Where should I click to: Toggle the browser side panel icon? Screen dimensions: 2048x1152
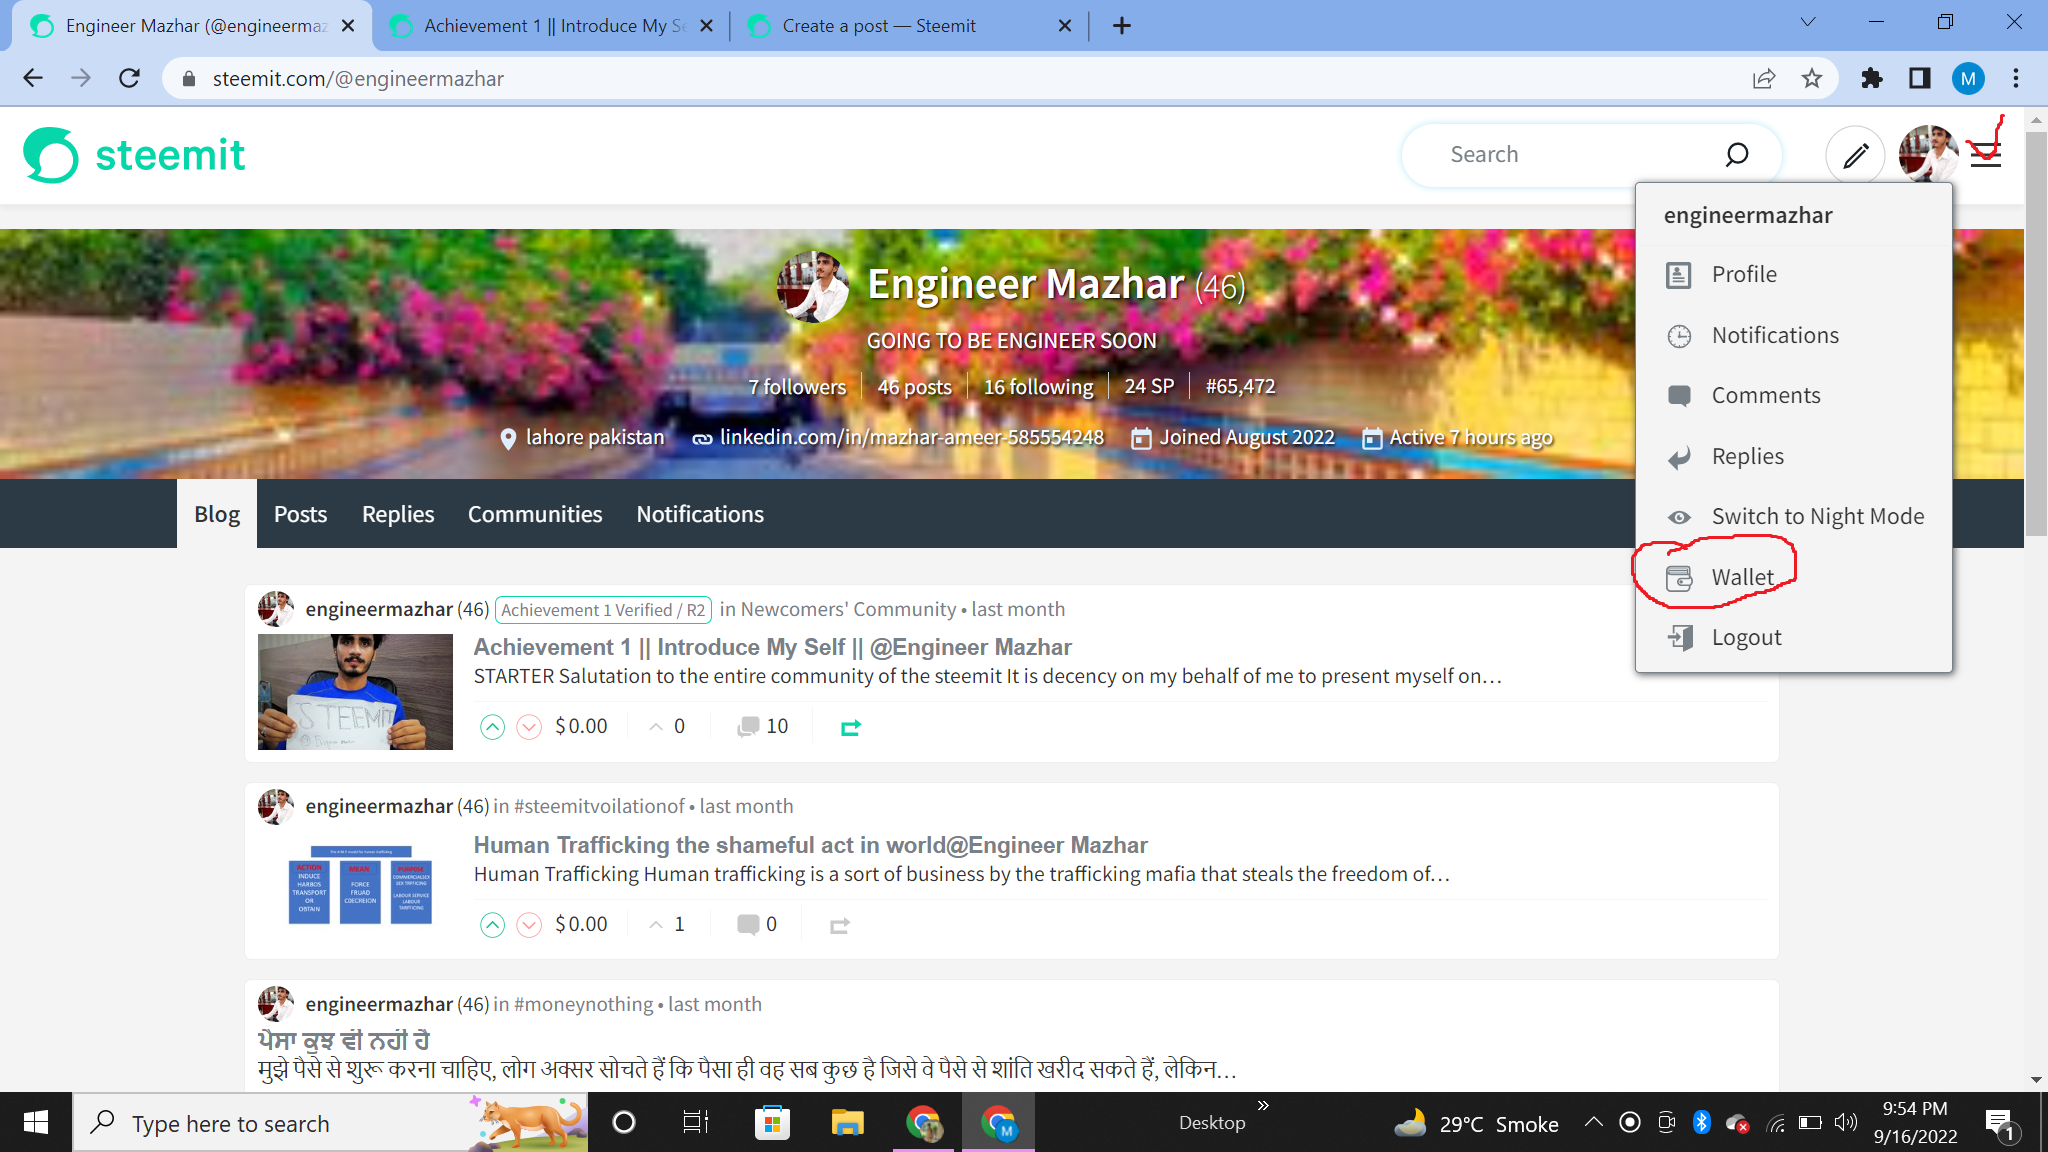tap(1919, 78)
